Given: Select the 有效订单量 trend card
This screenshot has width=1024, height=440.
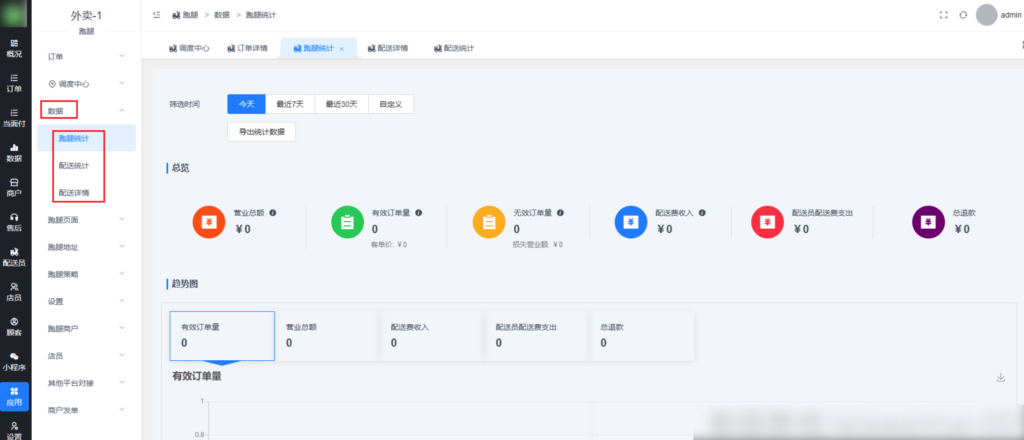Looking at the screenshot, I should pyautogui.click(x=222, y=336).
